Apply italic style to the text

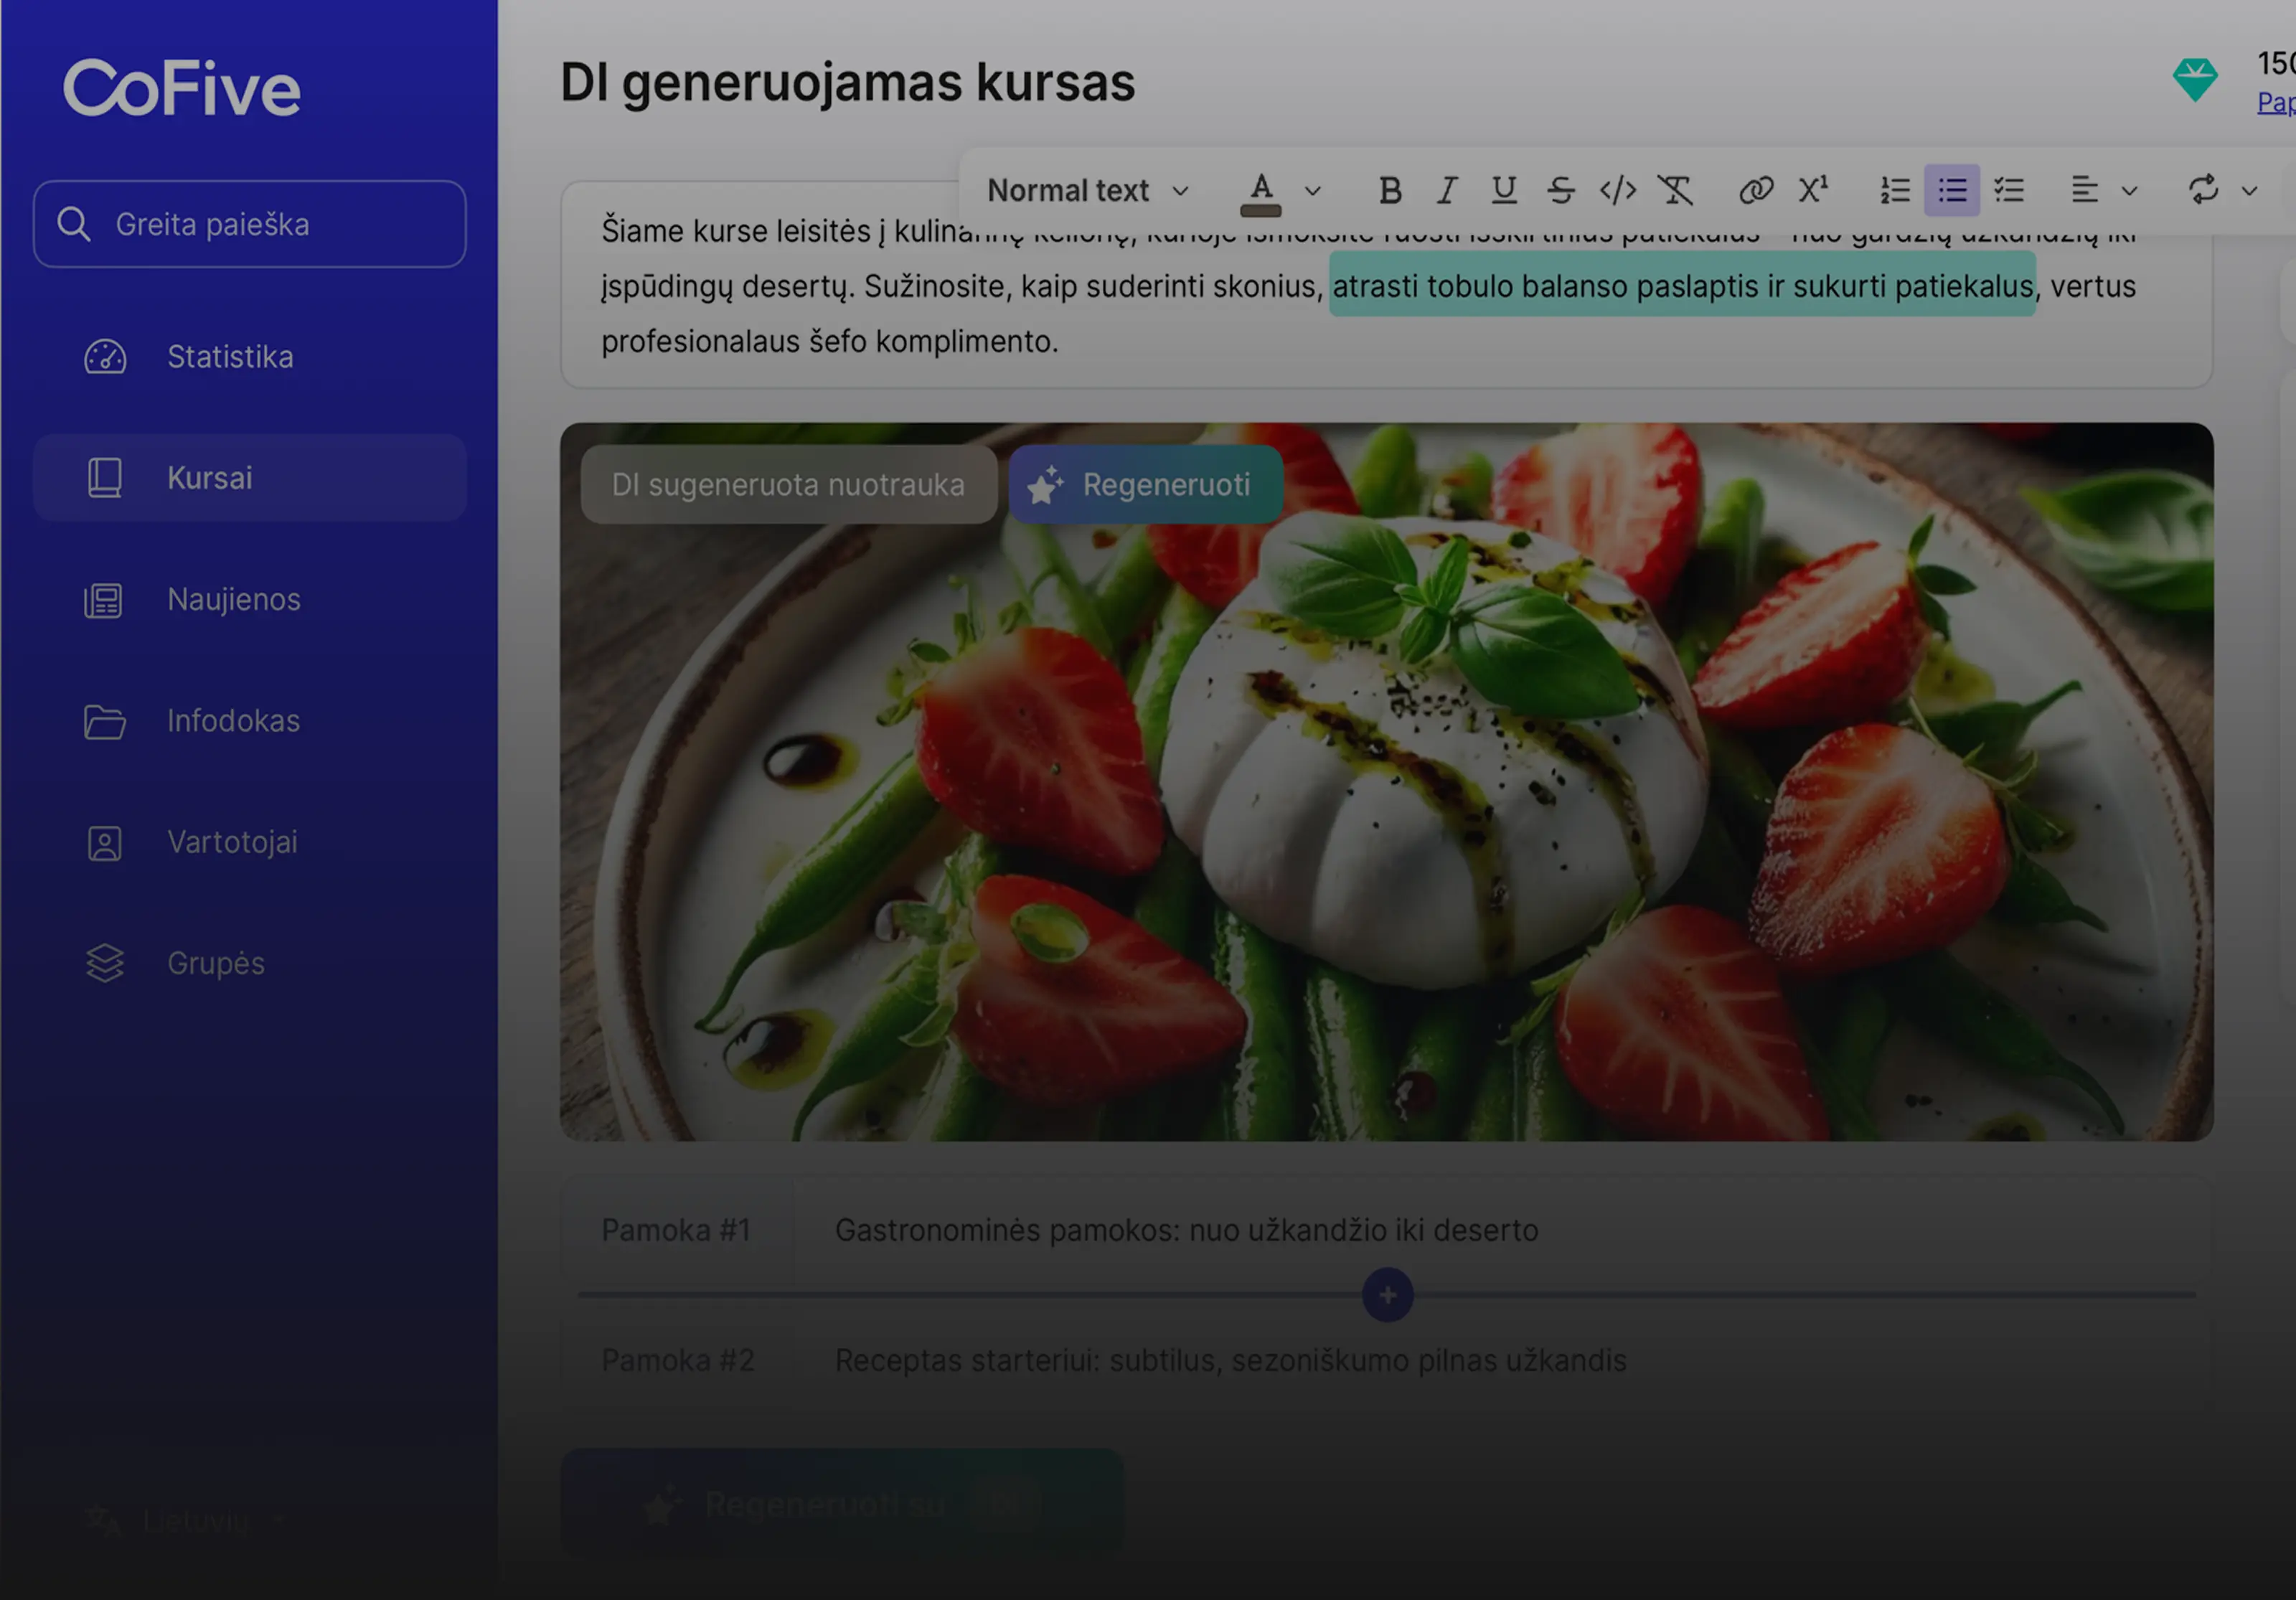pyautogui.click(x=1446, y=190)
